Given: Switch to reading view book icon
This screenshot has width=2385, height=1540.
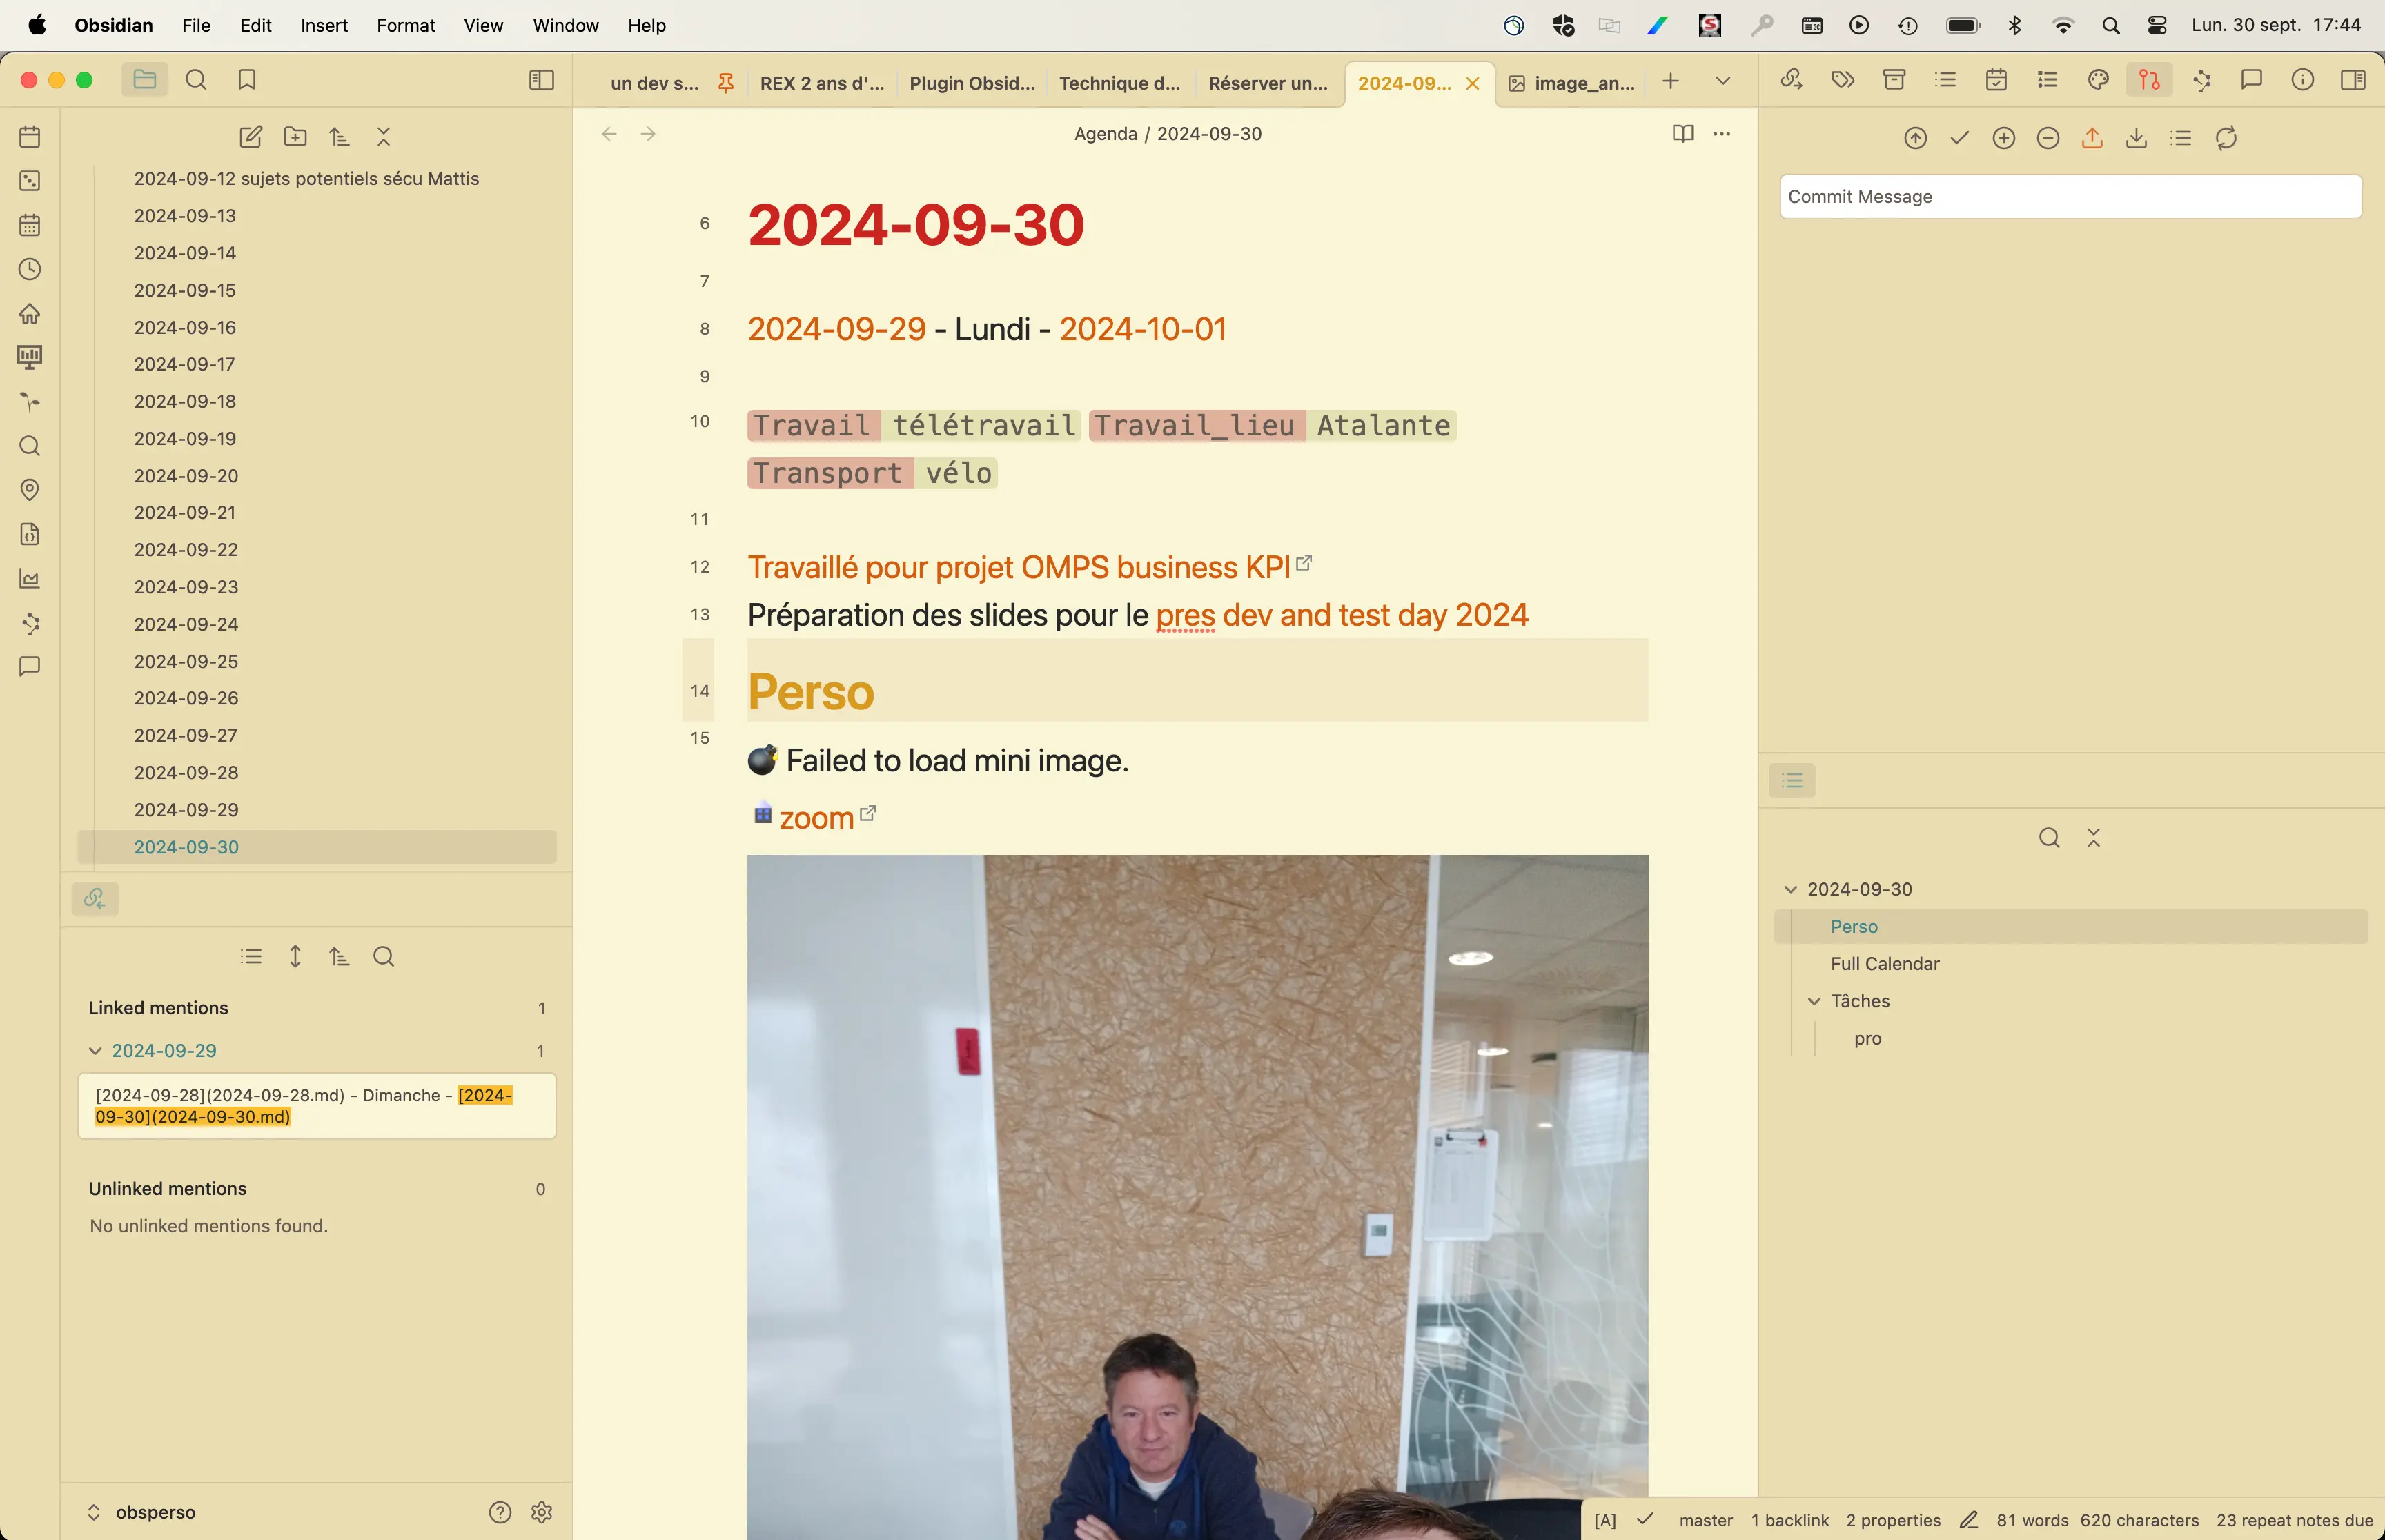Looking at the screenshot, I should 1682,134.
